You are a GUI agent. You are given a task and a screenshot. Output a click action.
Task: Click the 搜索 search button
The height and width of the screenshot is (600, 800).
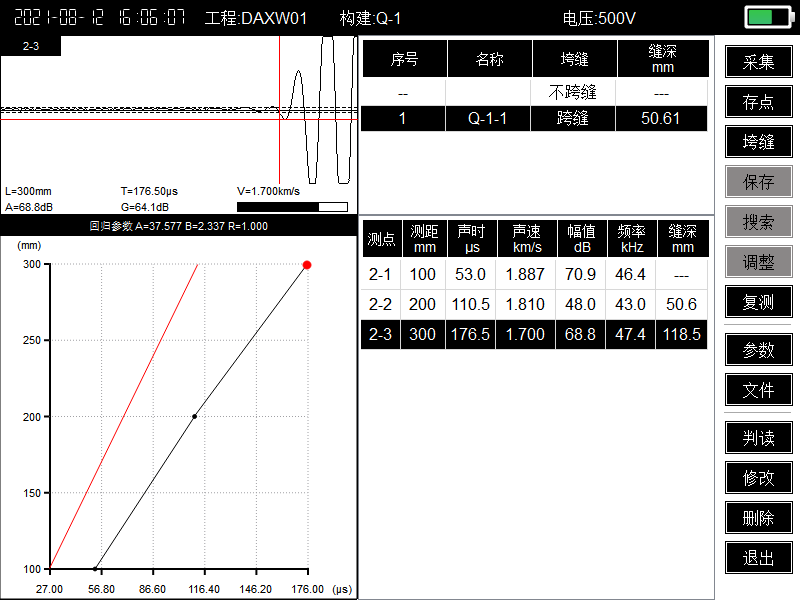click(x=758, y=221)
